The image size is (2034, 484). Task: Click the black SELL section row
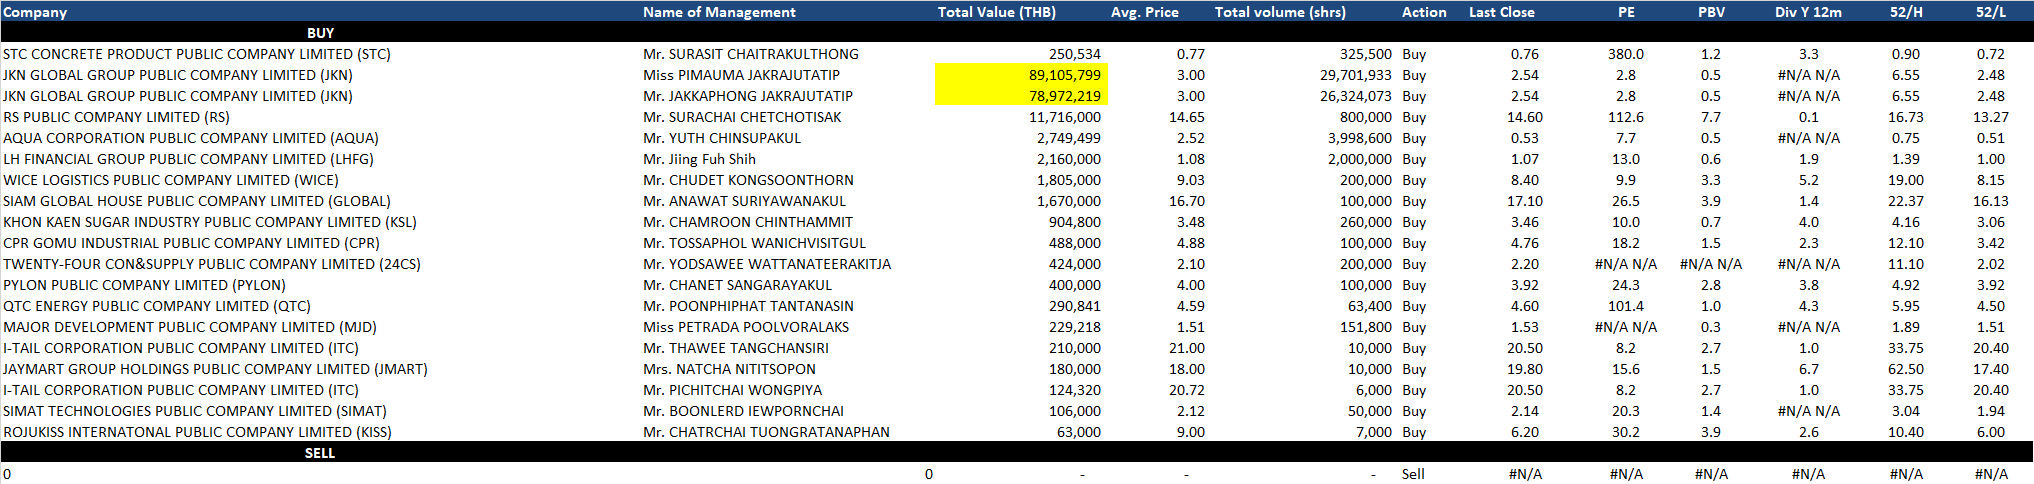(320, 453)
